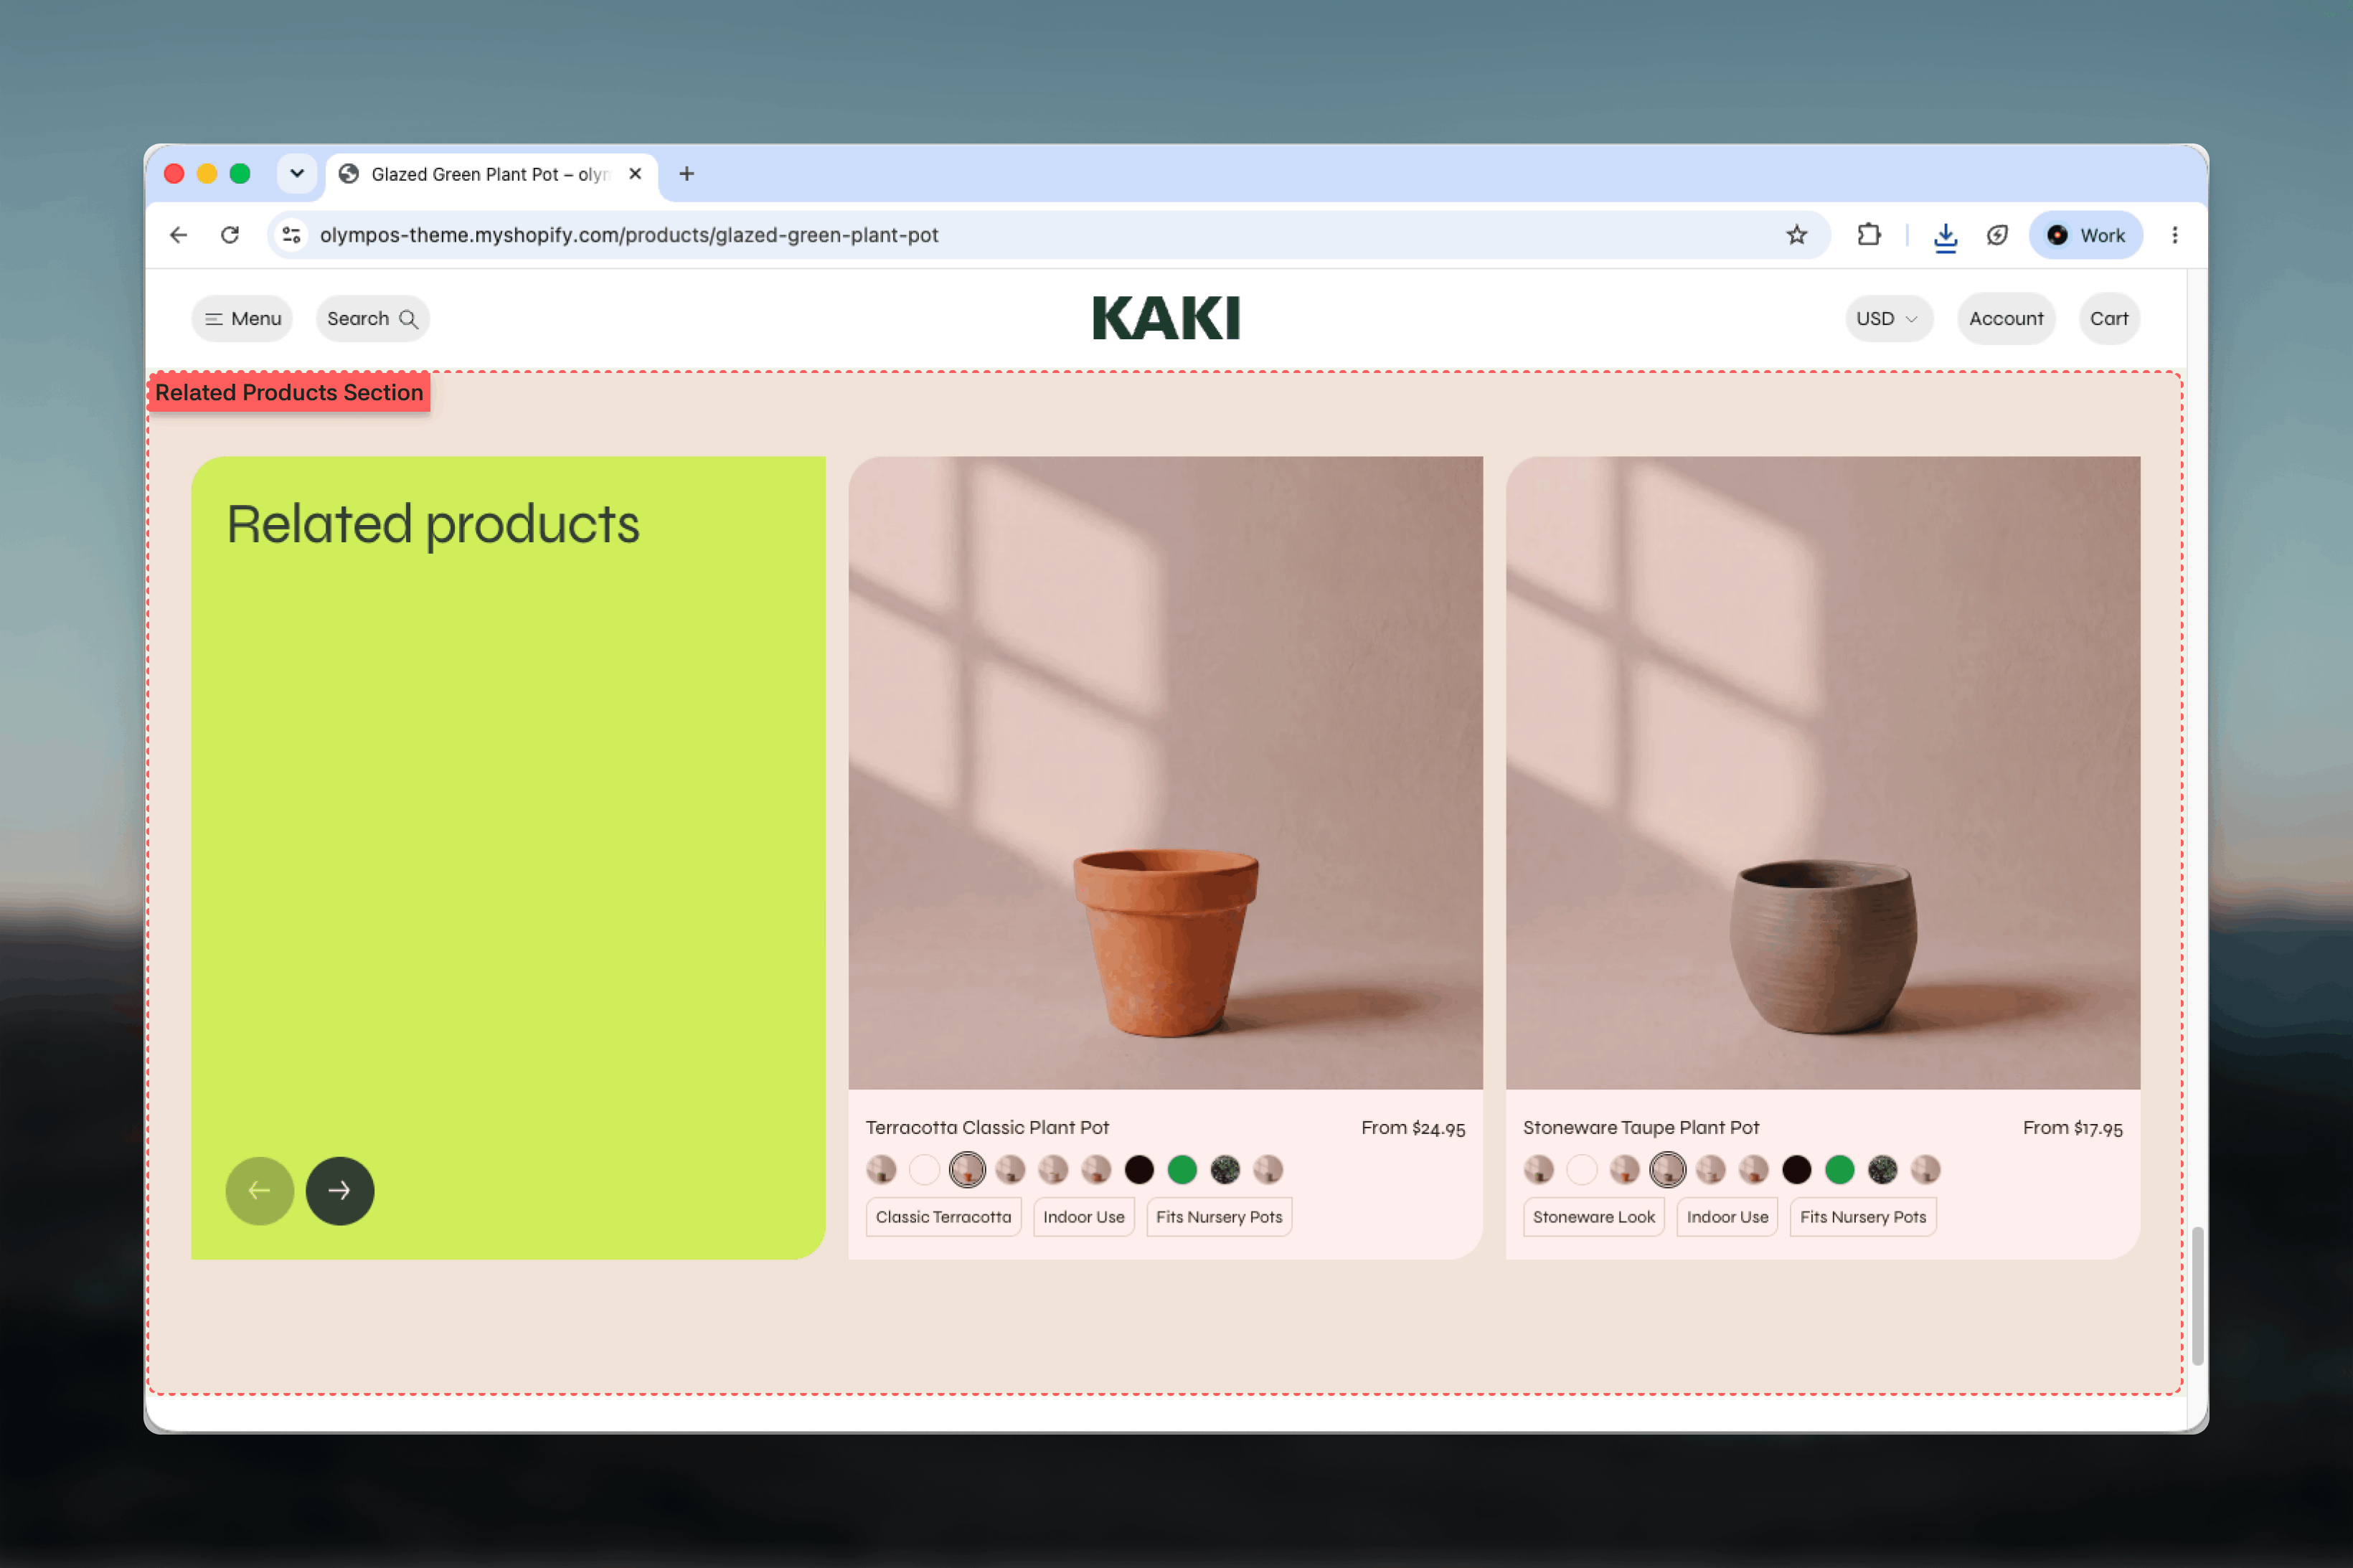Click the From $24.95 price
Image resolution: width=2353 pixels, height=1568 pixels.
(1413, 1128)
